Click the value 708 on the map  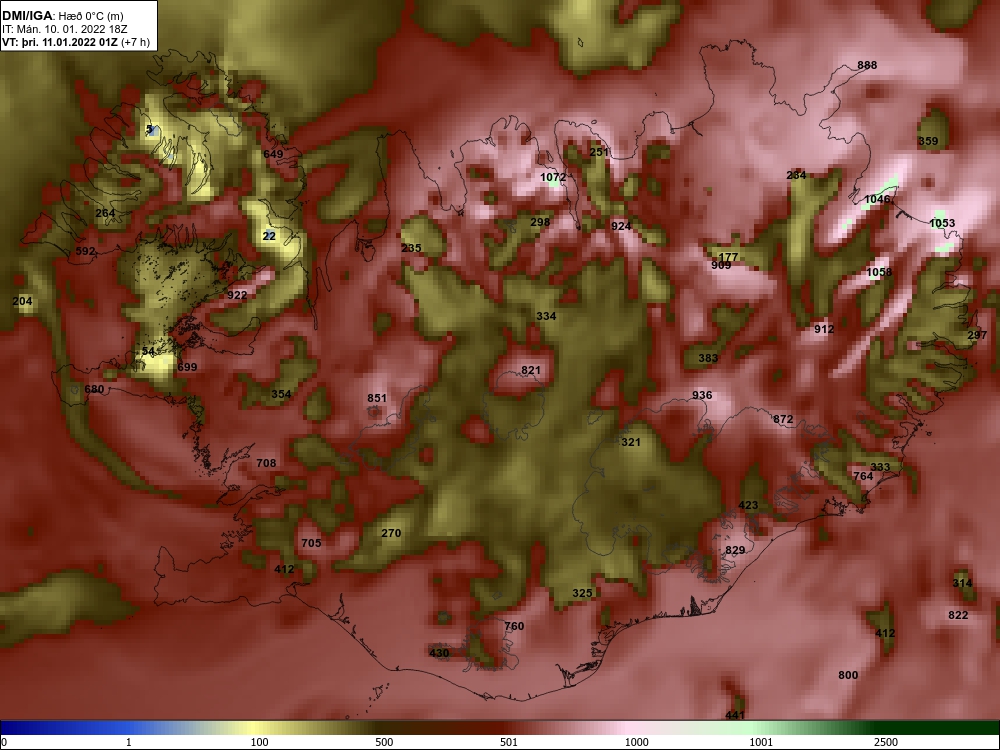coord(266,463)
